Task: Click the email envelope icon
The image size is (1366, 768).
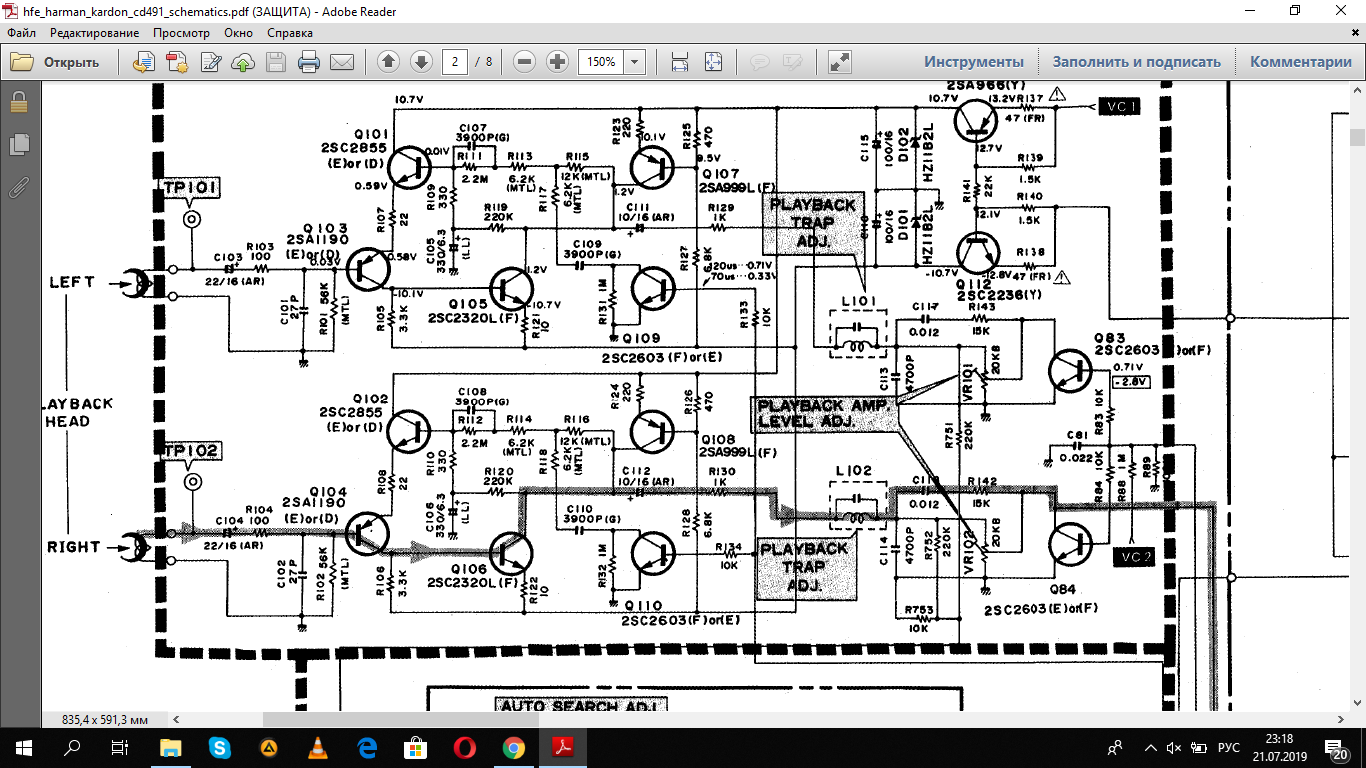Action: coord(342,62)
